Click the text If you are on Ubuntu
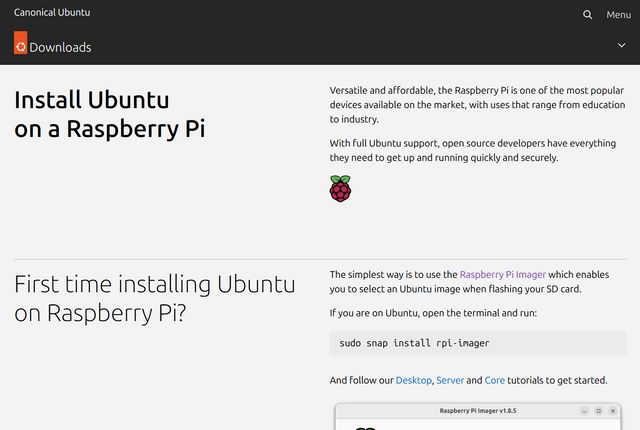The height and width of the screenshot is (430, 640). tap(433, 313)
